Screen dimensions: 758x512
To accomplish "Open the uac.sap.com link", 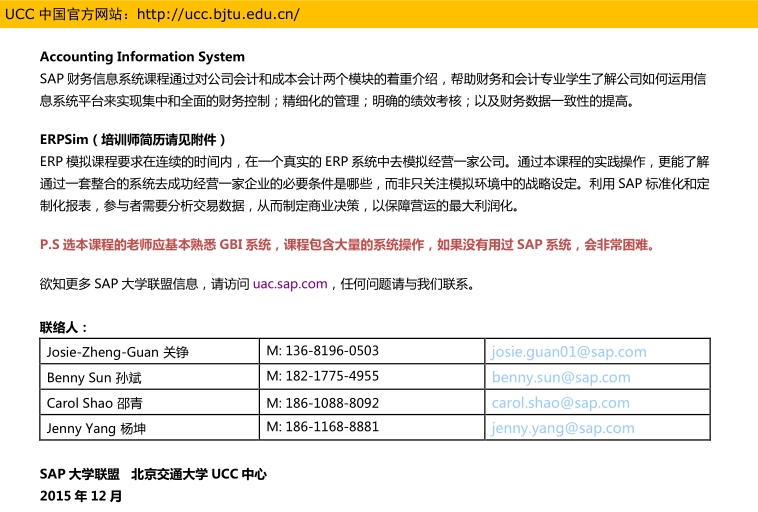I will pyautogui.click(x=290, y=284).
